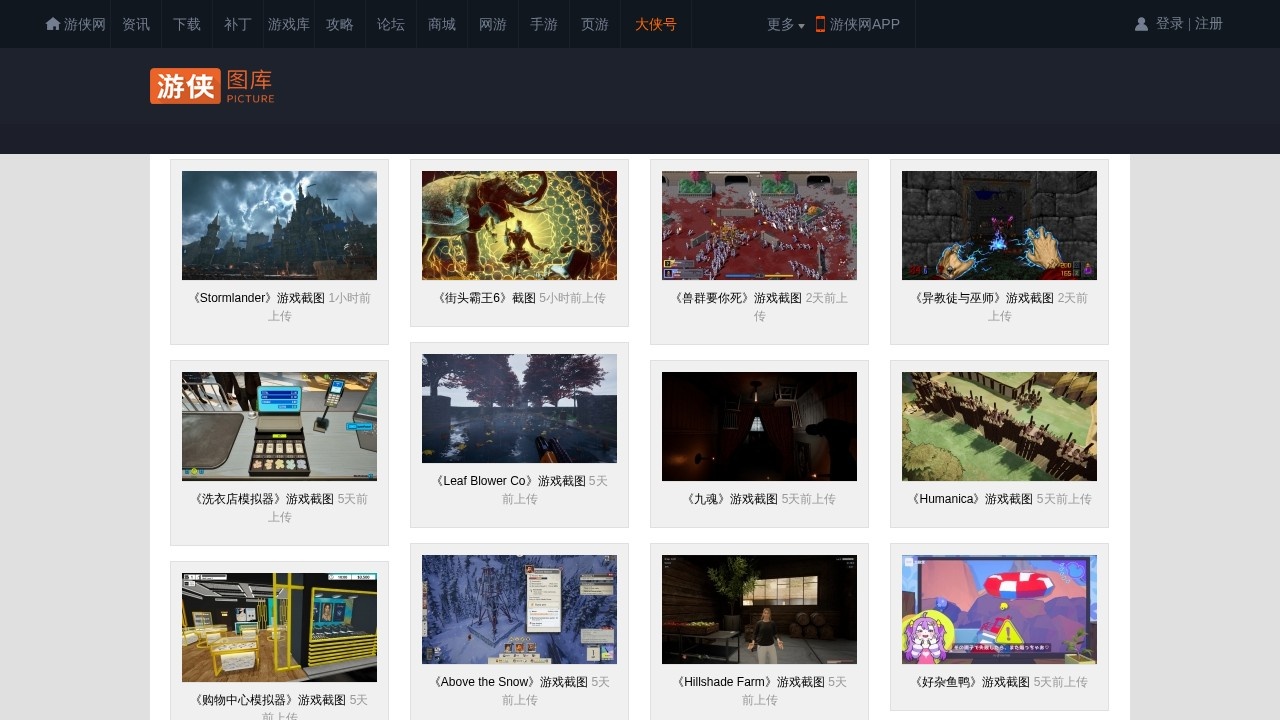1280x720 pixels.
Task: Click the 游侠图库 PICTURE logo
Action: [212, 86]
